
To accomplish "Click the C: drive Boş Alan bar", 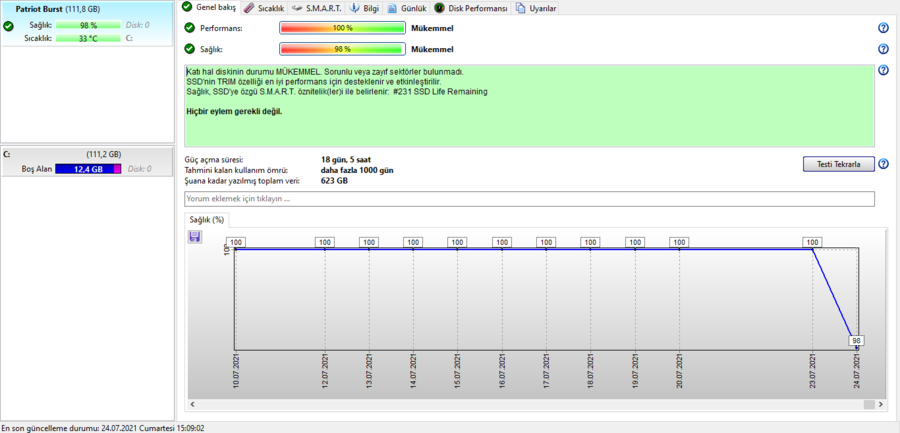I will coord(88,169).
